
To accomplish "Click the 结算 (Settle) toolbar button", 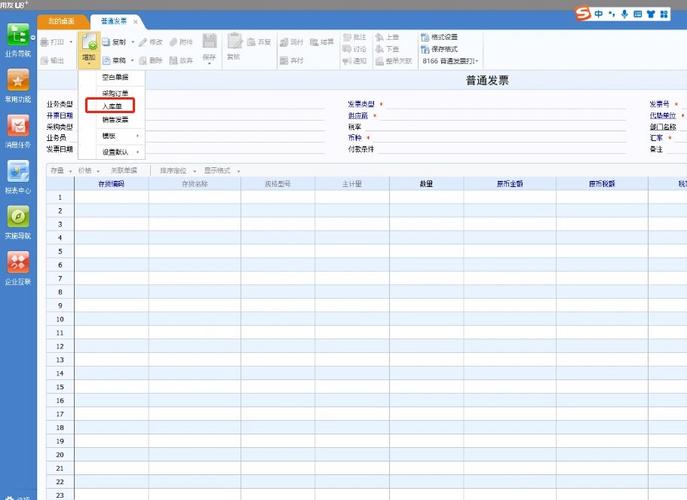I will coord(322,42).
